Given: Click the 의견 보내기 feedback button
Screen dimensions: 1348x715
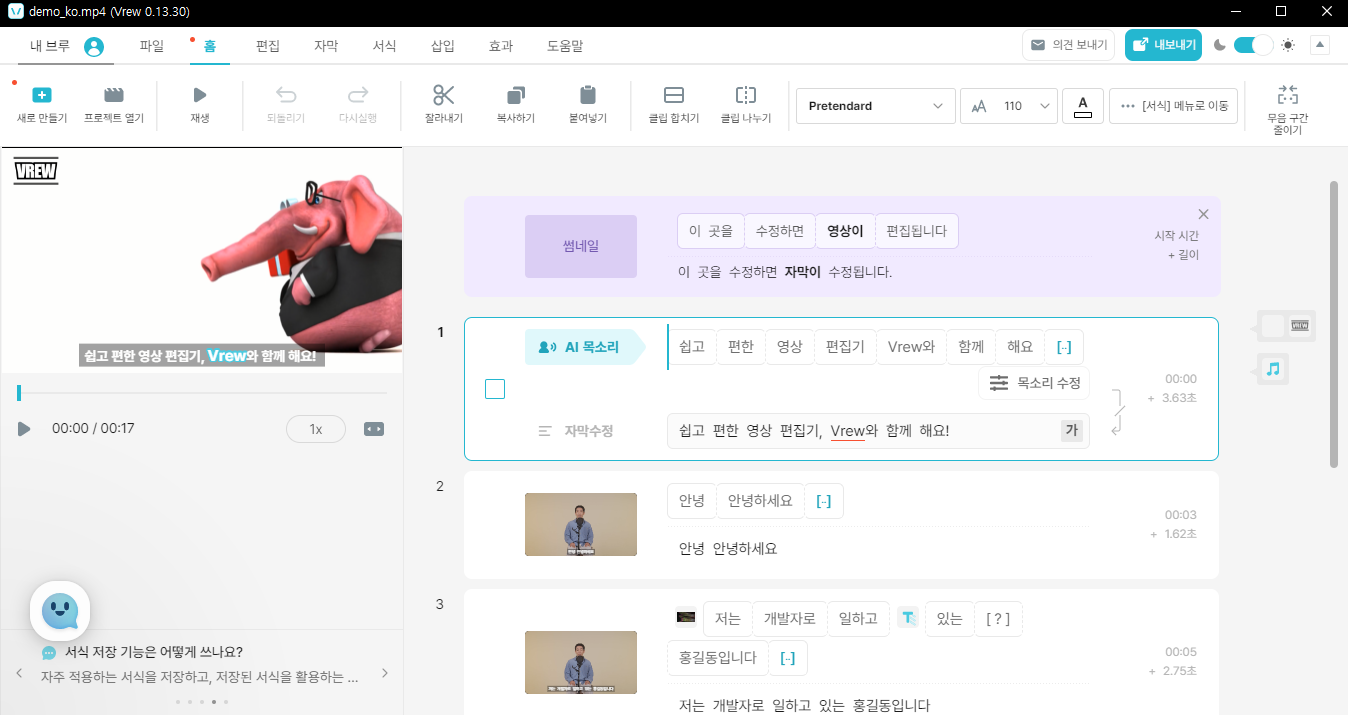Looking at the screenshot, I should [x=1069, y=45].
